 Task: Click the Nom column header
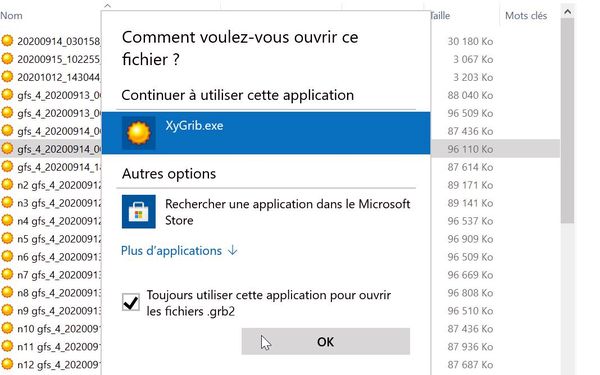point(11,16)
